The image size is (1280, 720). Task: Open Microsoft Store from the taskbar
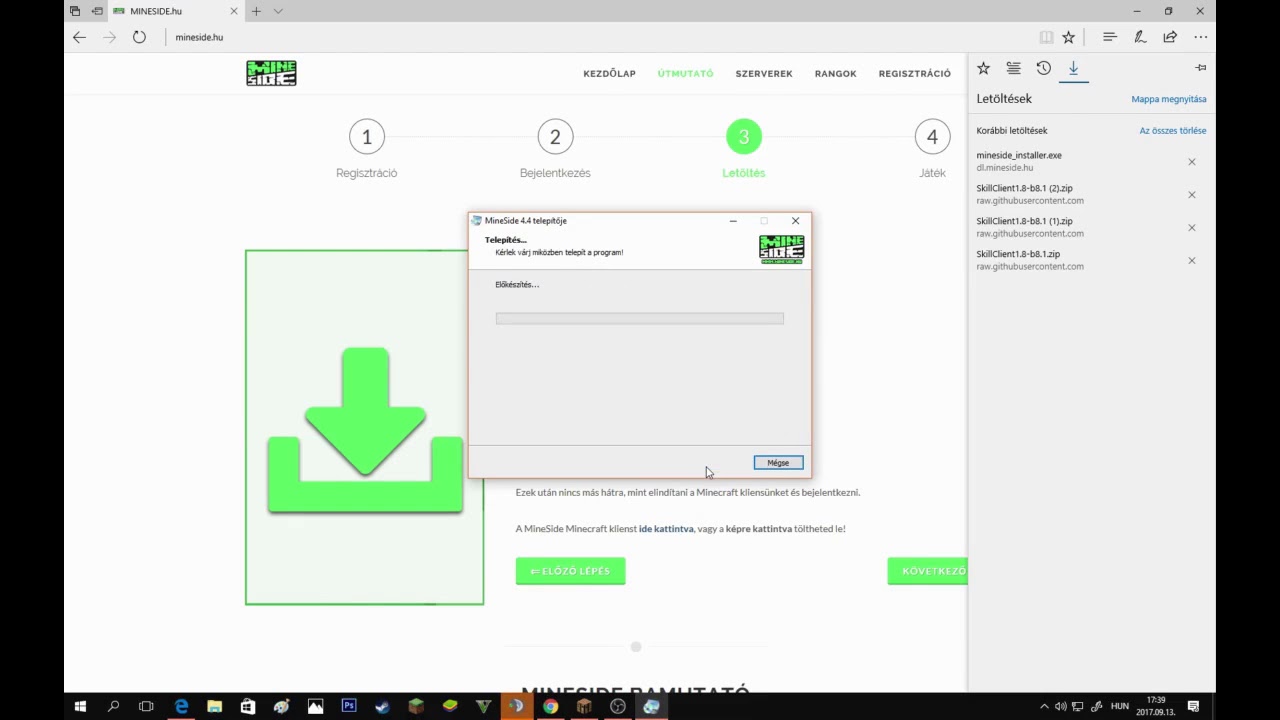[x=248, y=706]
